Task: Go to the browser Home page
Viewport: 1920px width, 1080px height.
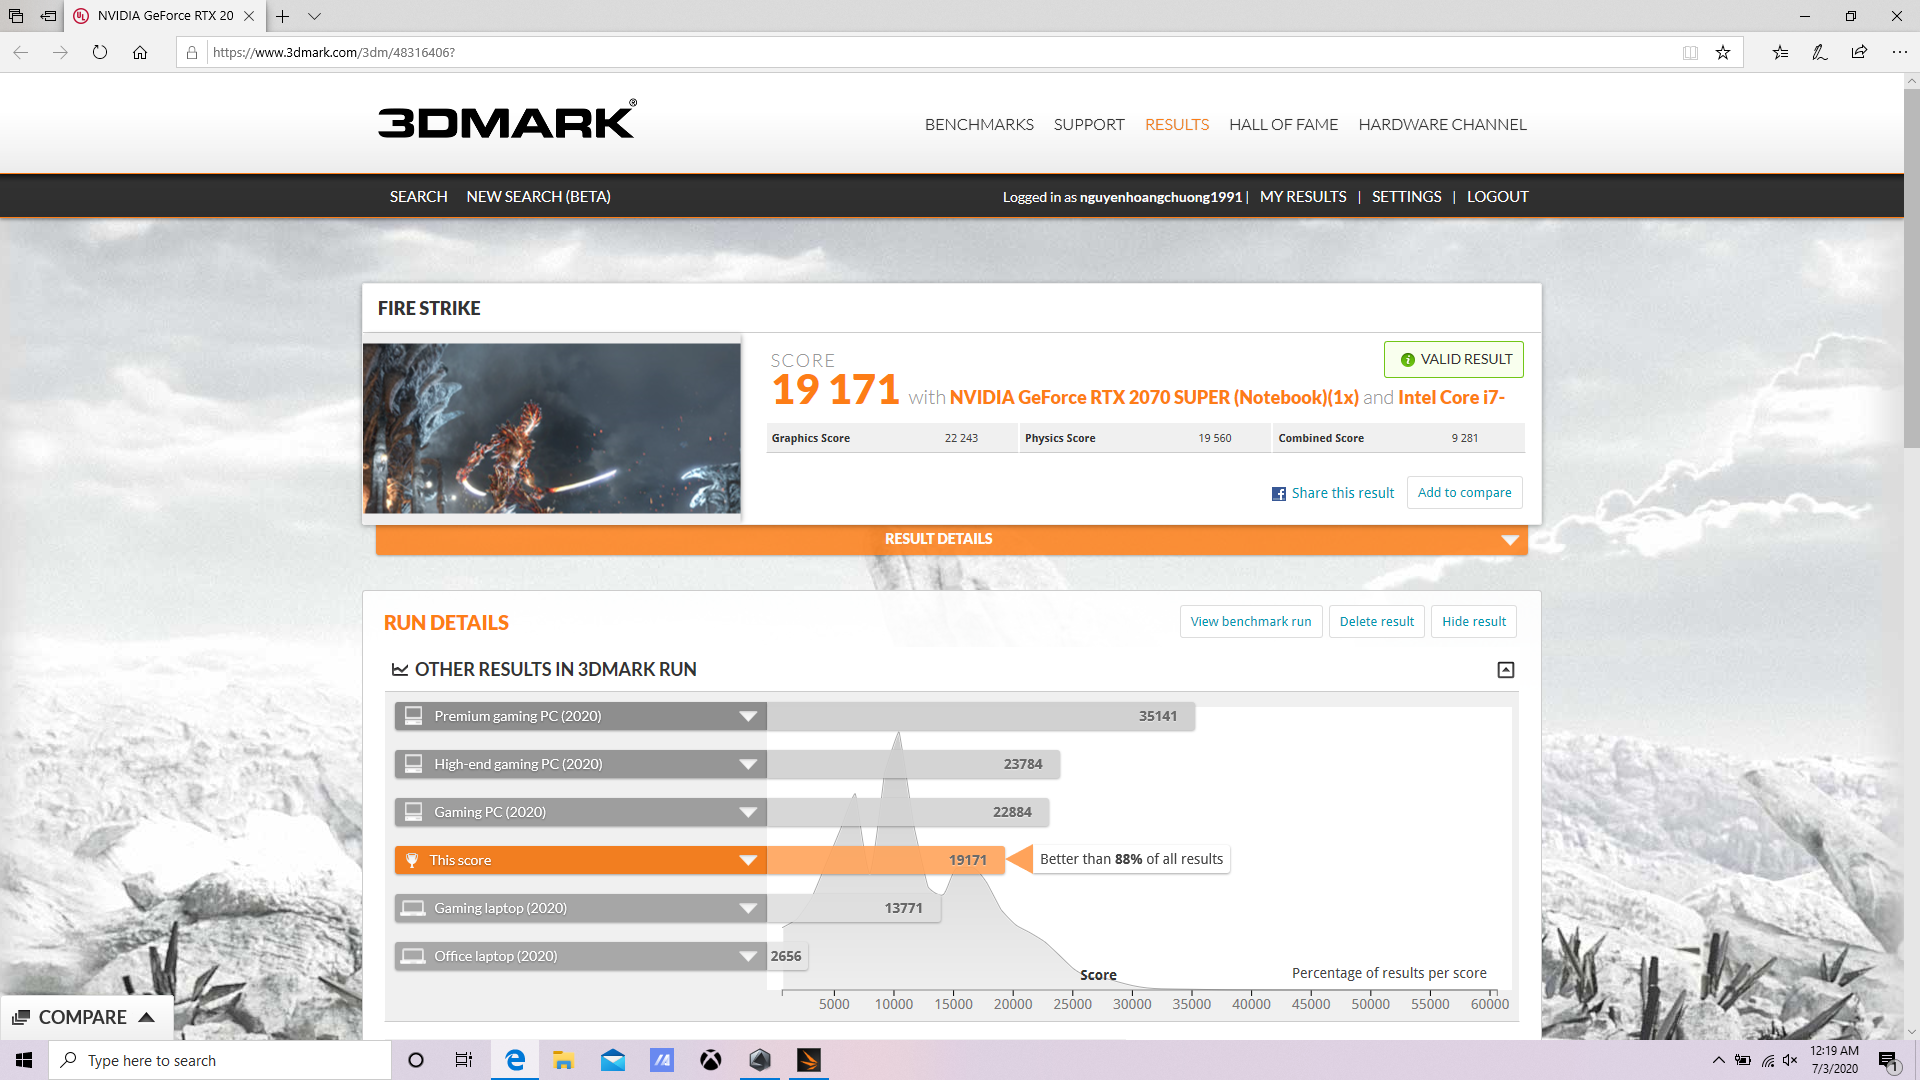Action: 140,53
